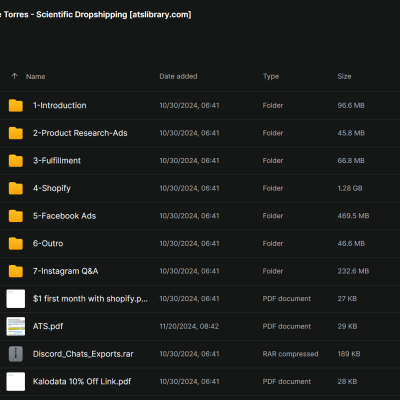Sort by the Size column header
Viewport: 400px width, 400px height.
click(344, 76)
